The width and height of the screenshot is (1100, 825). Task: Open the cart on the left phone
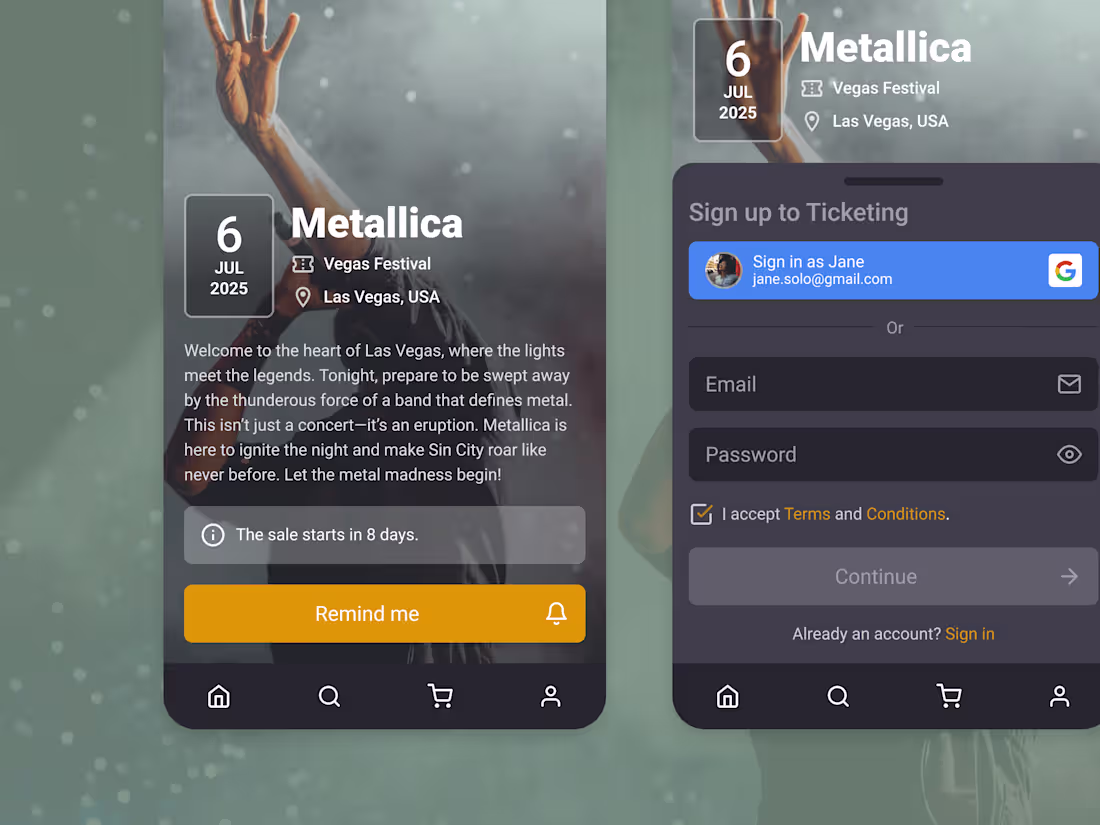pyautogui.click(x=440, y=696)
